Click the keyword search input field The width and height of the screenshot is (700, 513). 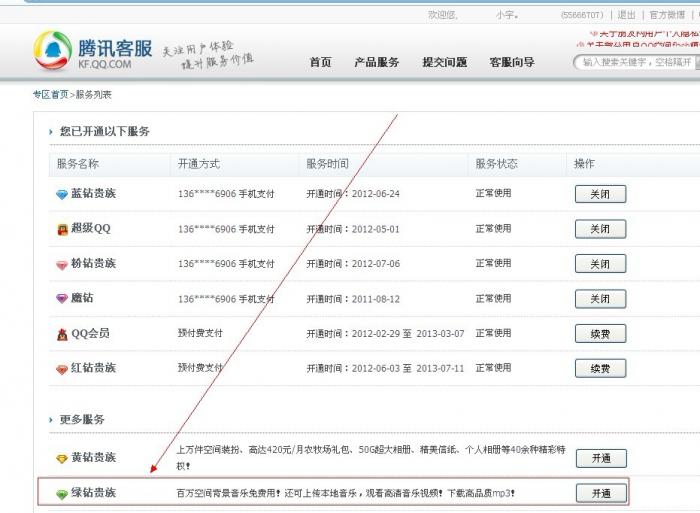pyautogui.click(x=636, y=62)
